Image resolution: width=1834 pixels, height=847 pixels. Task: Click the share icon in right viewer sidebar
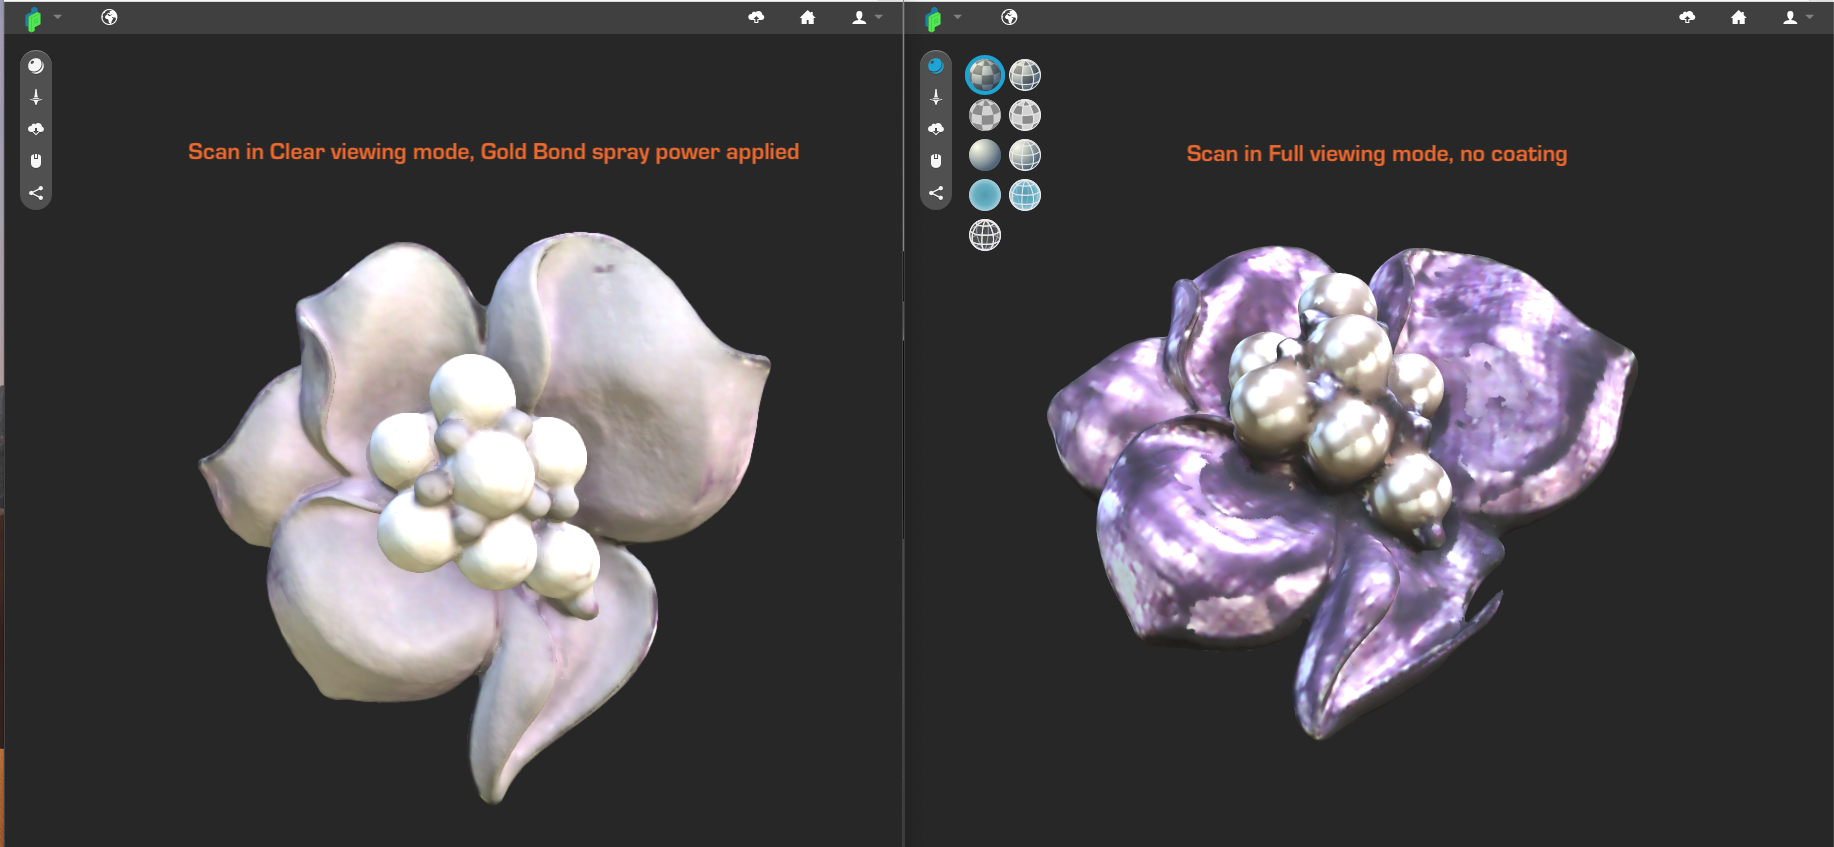click(936, 193)
